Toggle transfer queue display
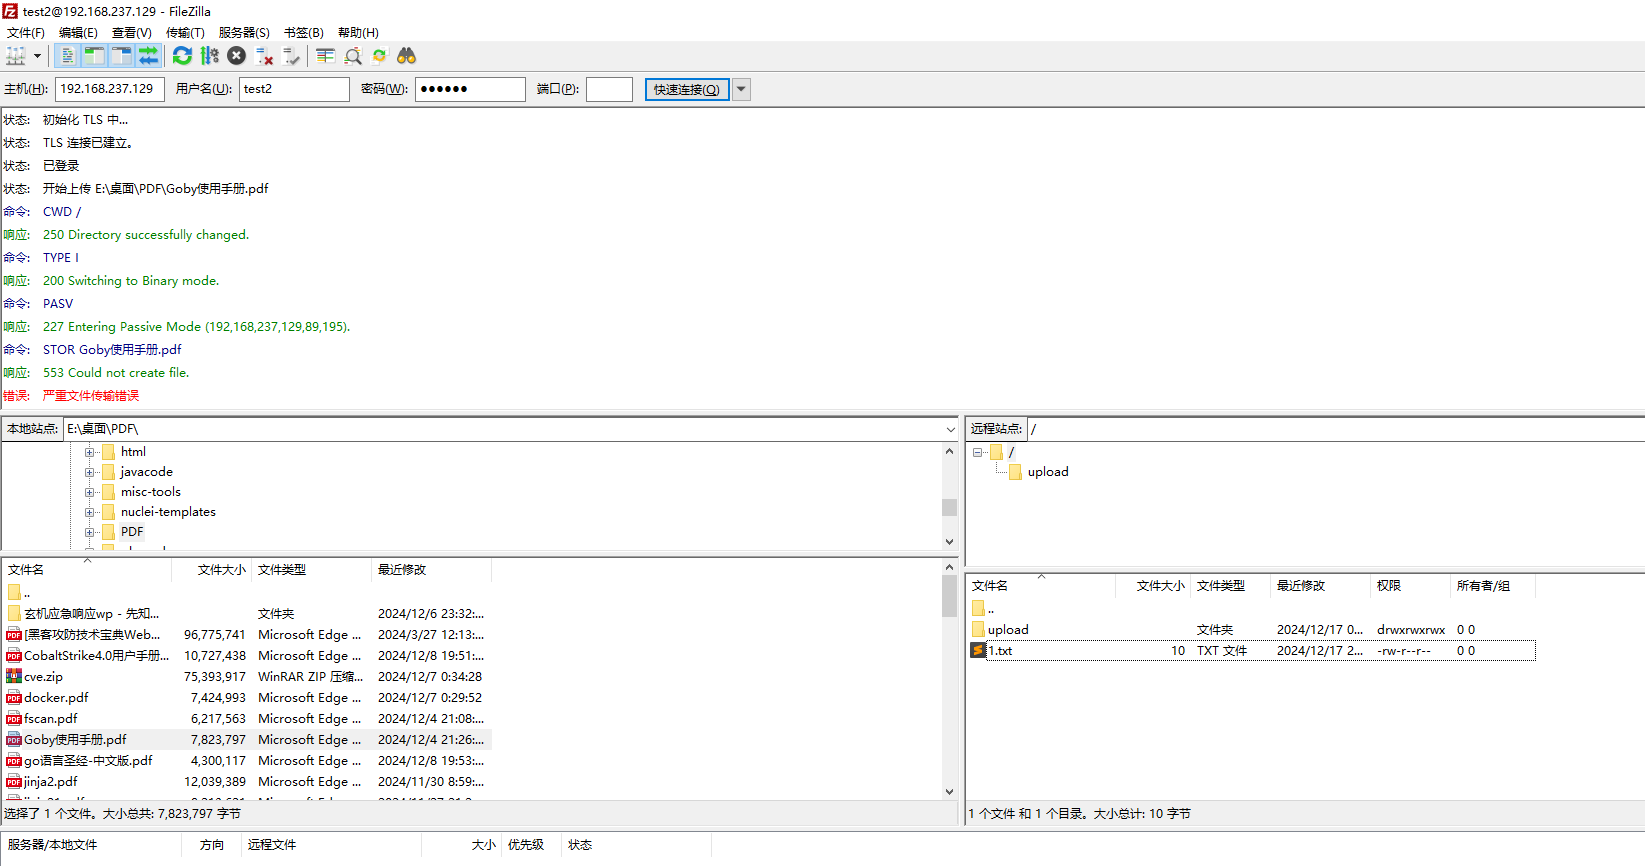 click(x=148, y=56)
